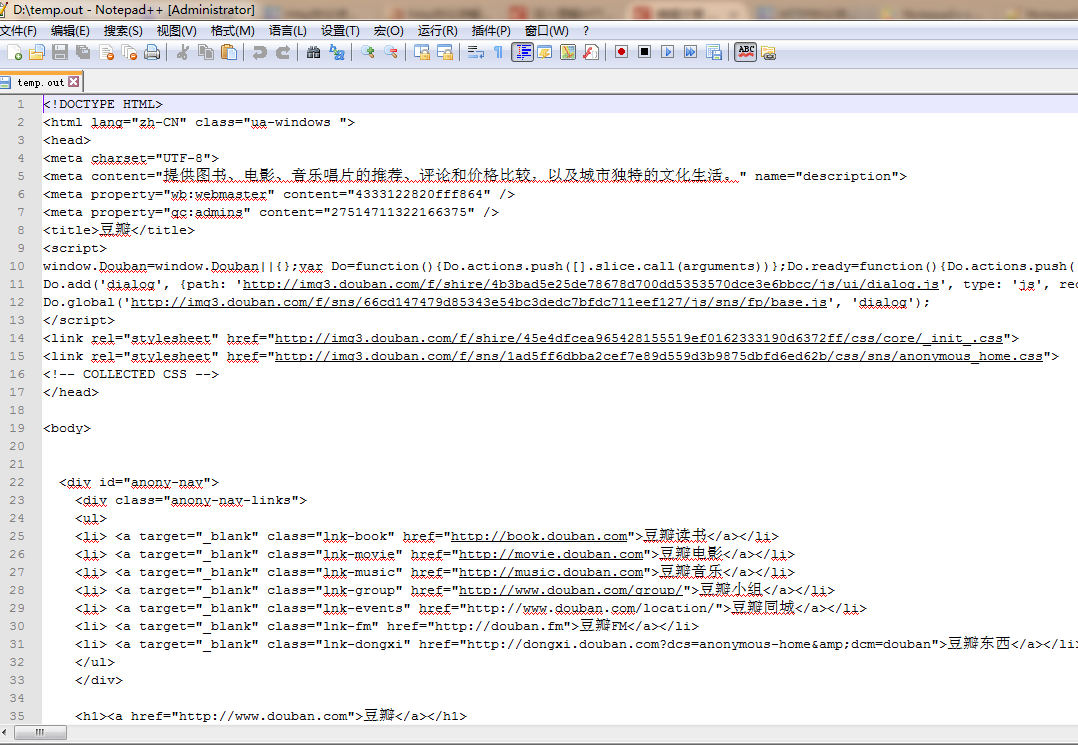Image resolution: width=1078 pixels, height=745 pixels.
Task: Zoom out using the magnifier minus icon
Action: tap(390, 52)
